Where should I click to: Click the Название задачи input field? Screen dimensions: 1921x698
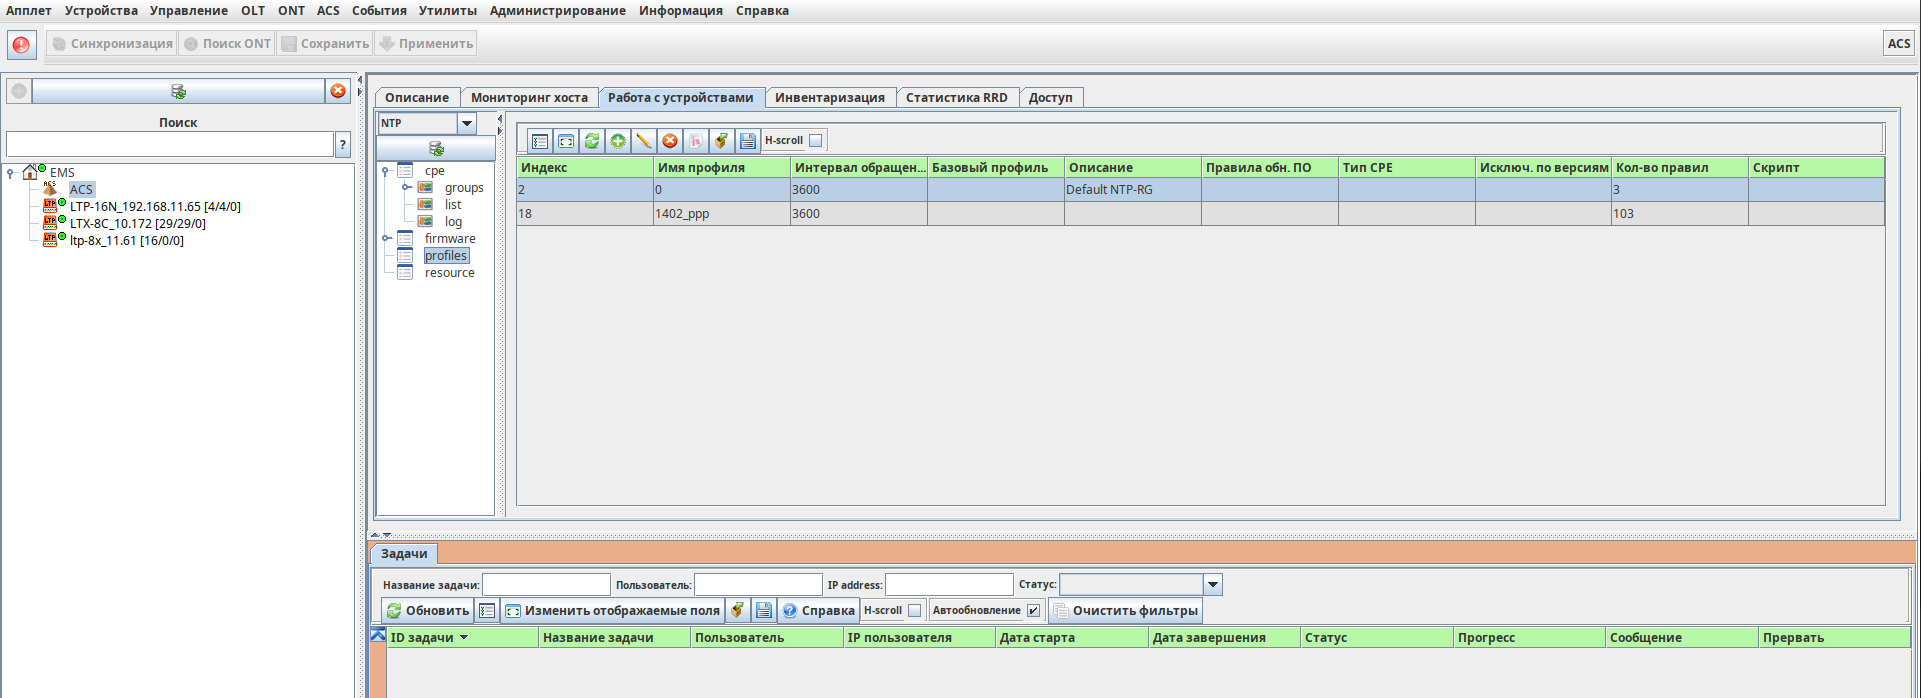point(546,584)
